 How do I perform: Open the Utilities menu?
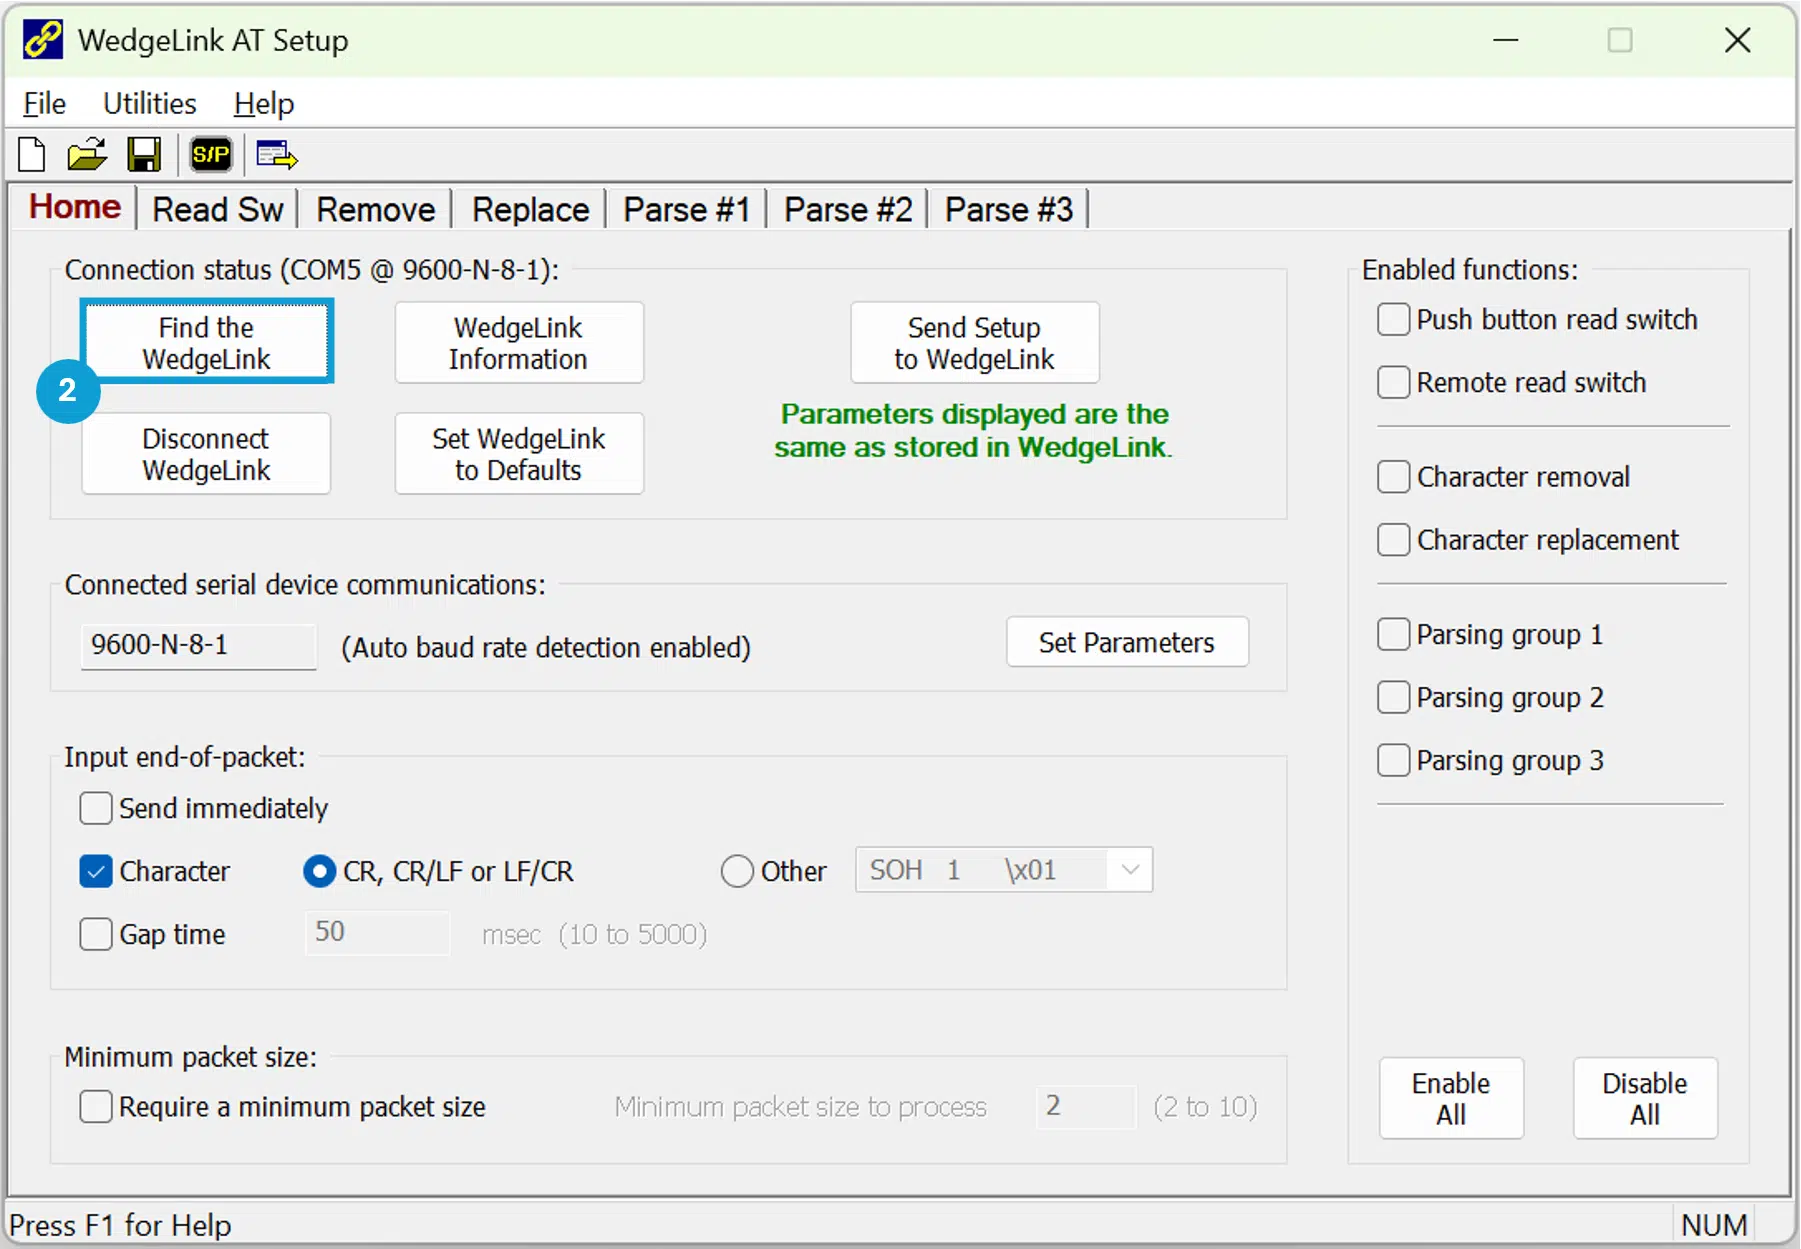coord(150,103)
